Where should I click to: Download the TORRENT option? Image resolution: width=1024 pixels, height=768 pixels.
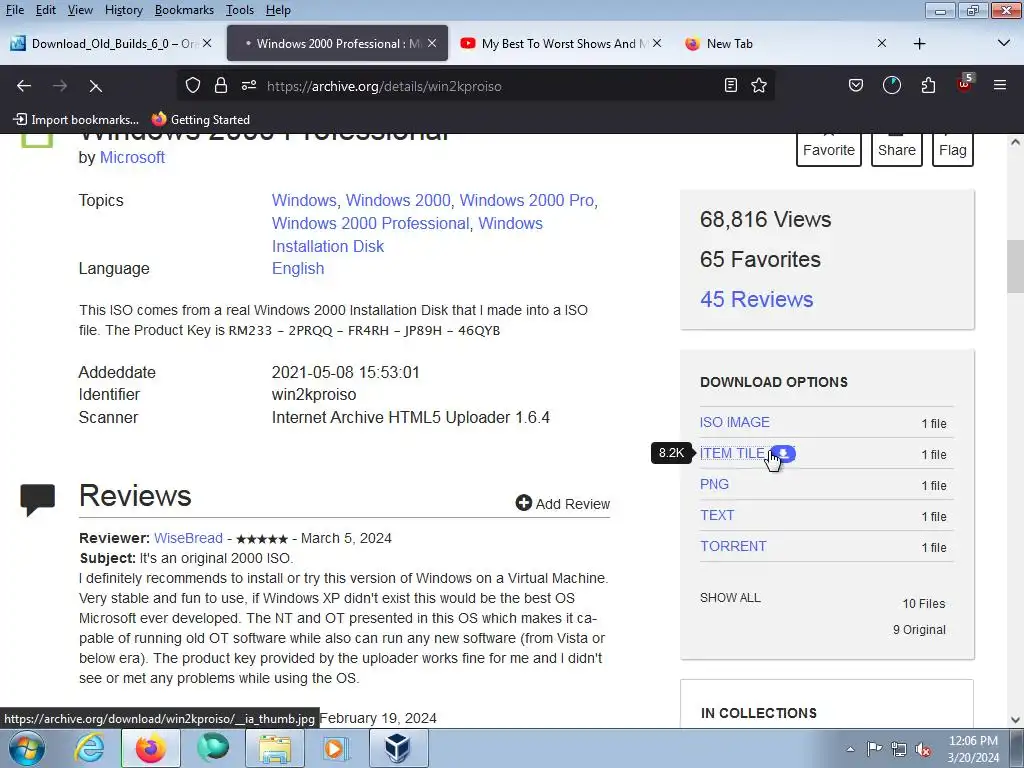[x=733, y=546]
